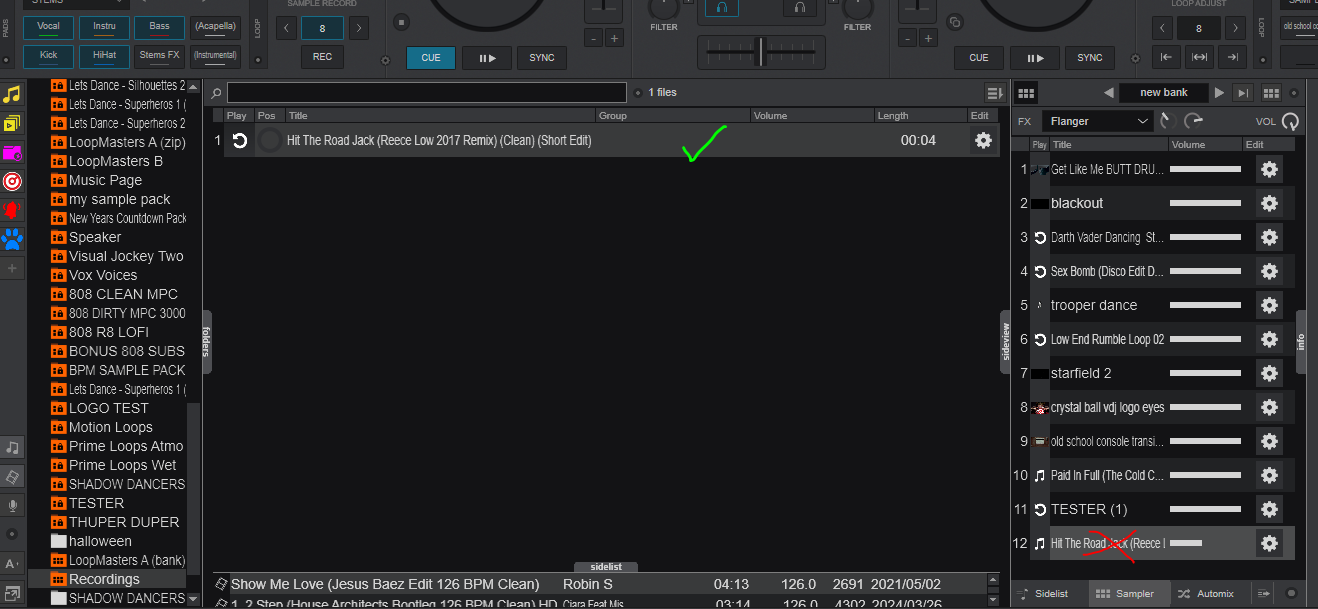Viewport: 1318px width, 609px height.
Task: Click the red target icon in left sidebar
Action: point(13,181)
